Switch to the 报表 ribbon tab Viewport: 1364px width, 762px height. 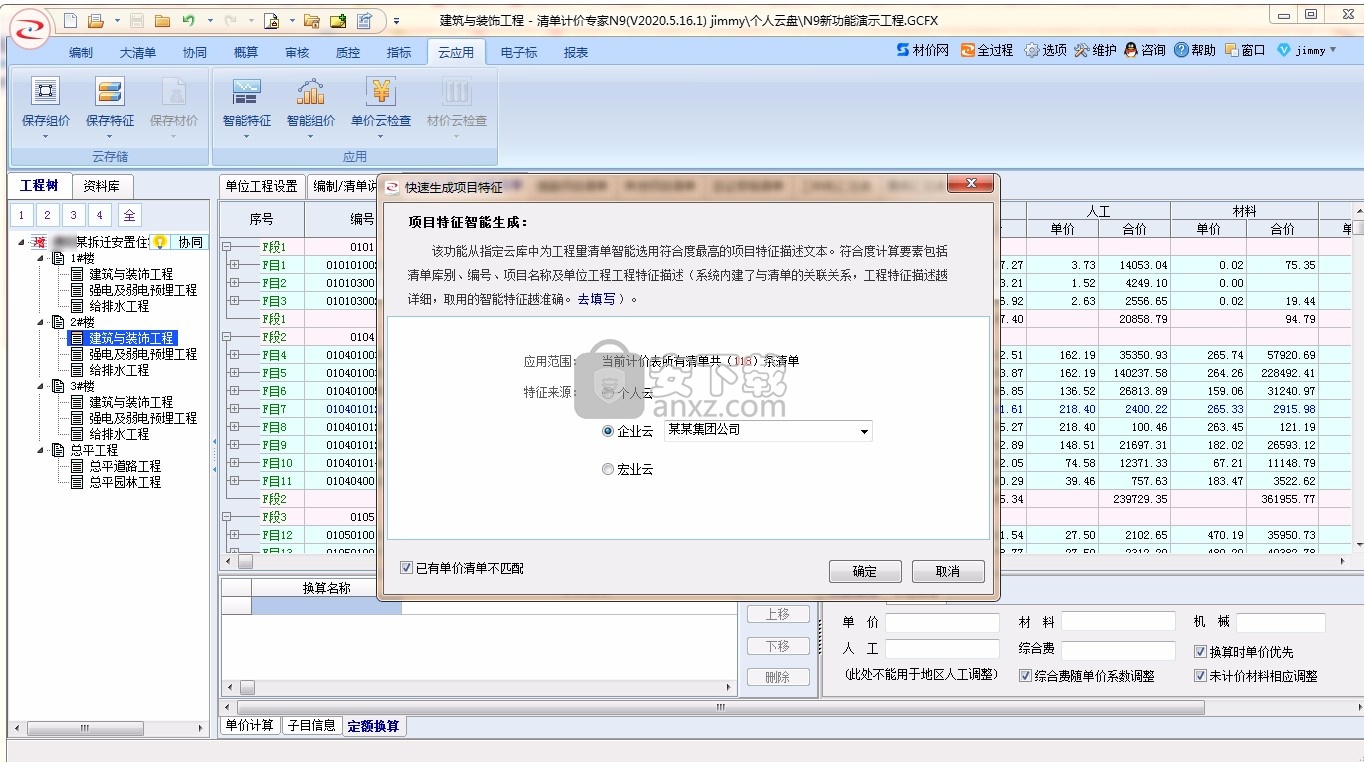[x=576, y=53]
